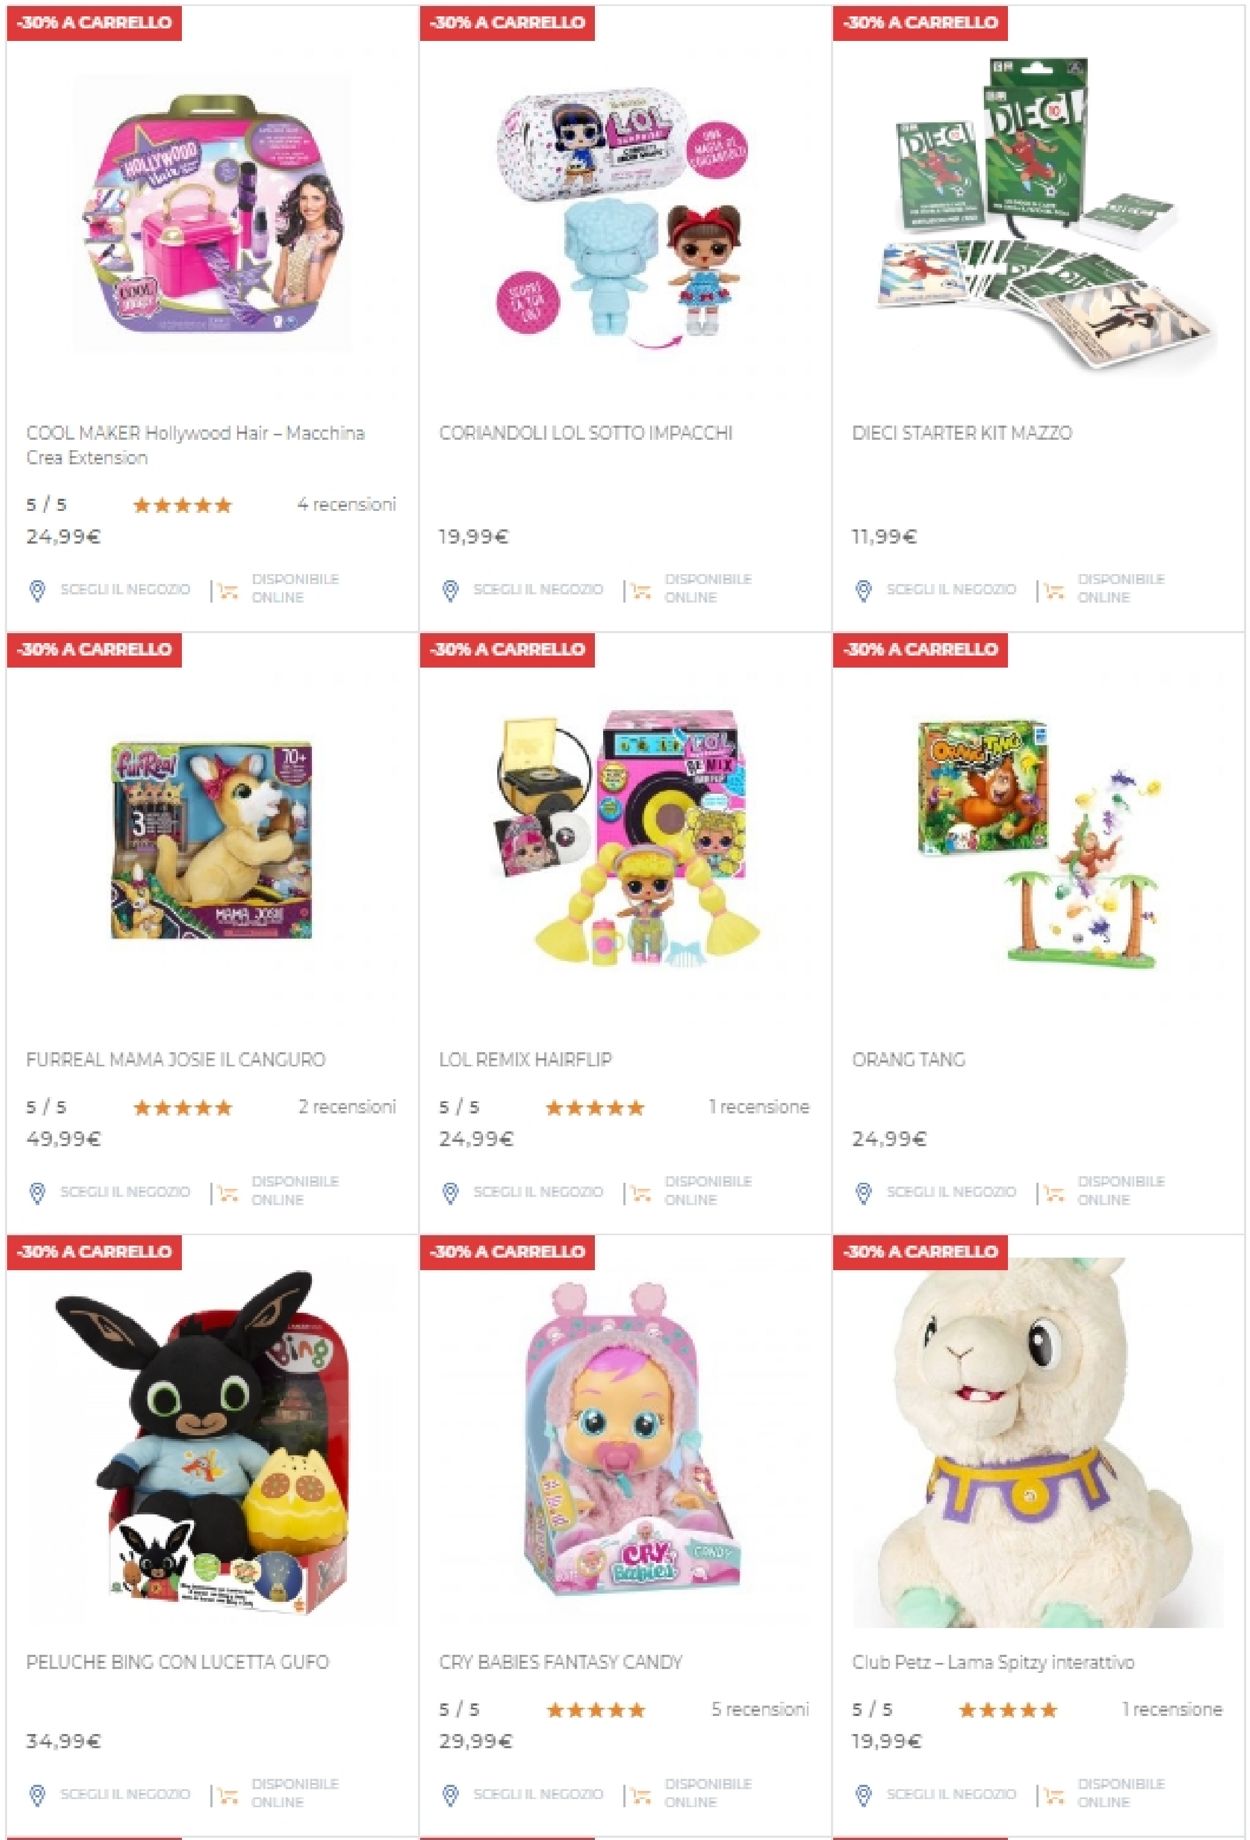Click cart icon under CRY BABIES FANTASY CANDY
This screenshot has height=1840, width=1250.
coord(641,1795)
